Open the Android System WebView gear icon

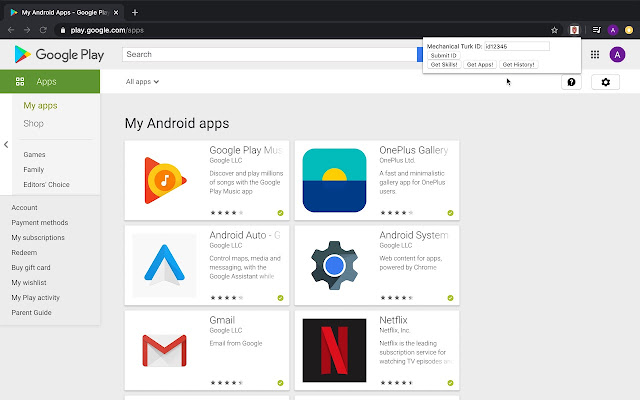tap(334, 265)
